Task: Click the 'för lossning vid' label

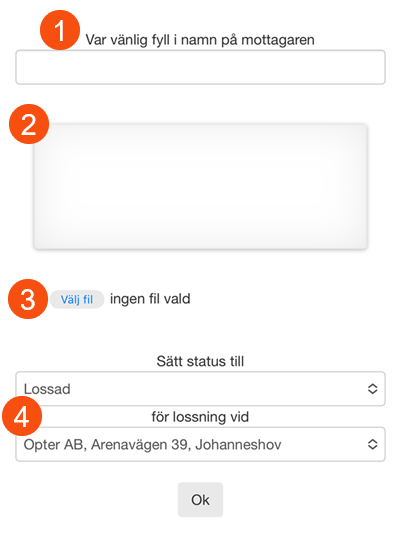Action: click(200, 417)
